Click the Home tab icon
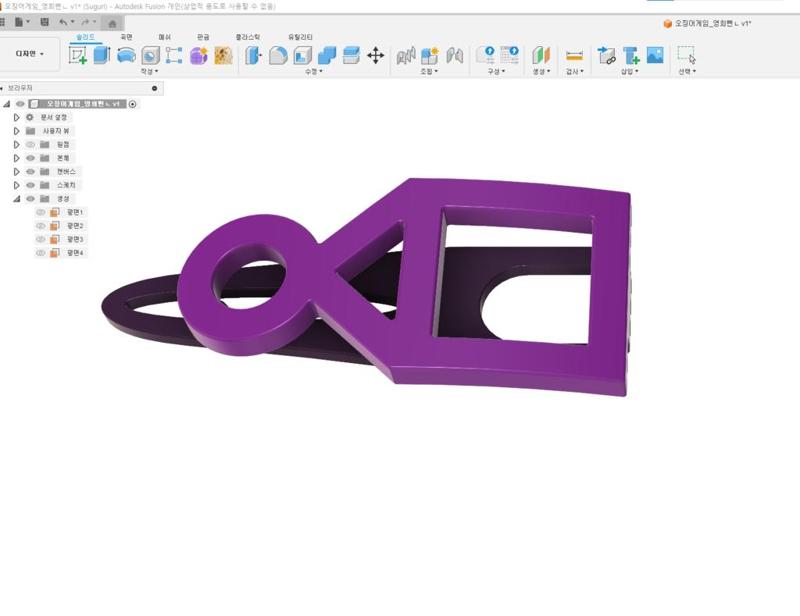The image size is (800, 616). pyautogui.click(x=113, y=23)
